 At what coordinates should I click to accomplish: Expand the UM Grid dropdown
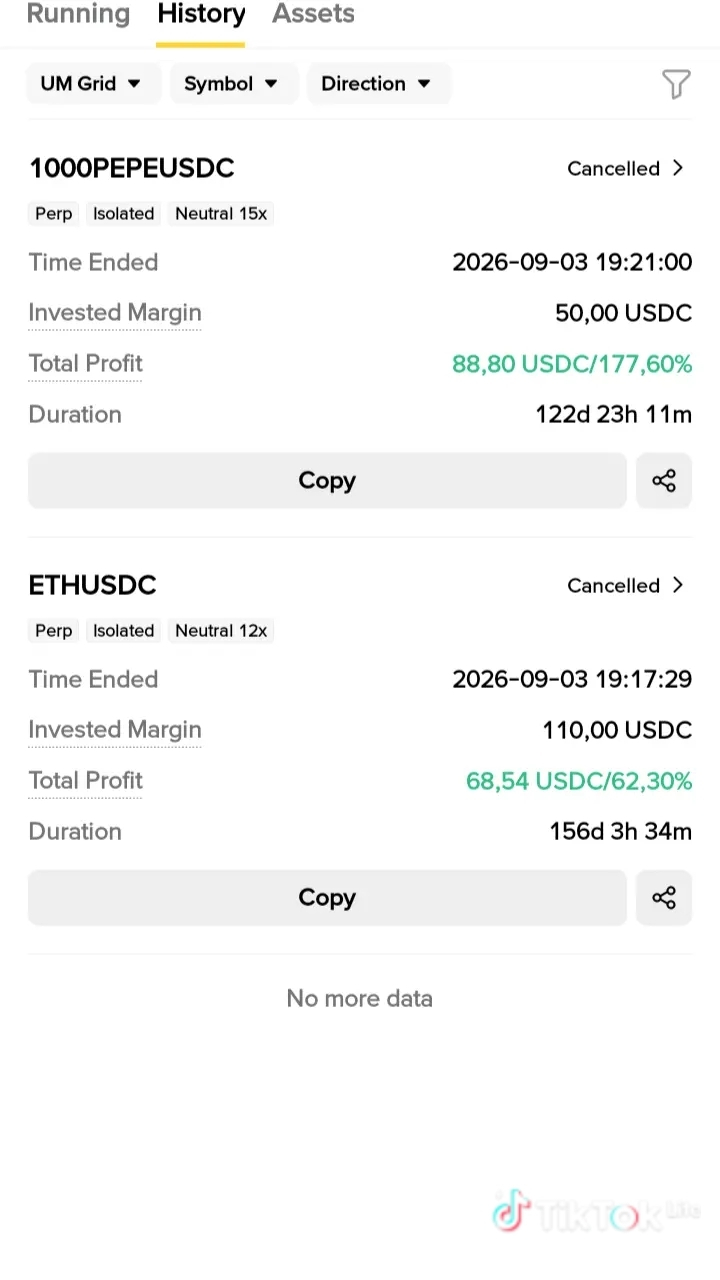pos(93,84)
